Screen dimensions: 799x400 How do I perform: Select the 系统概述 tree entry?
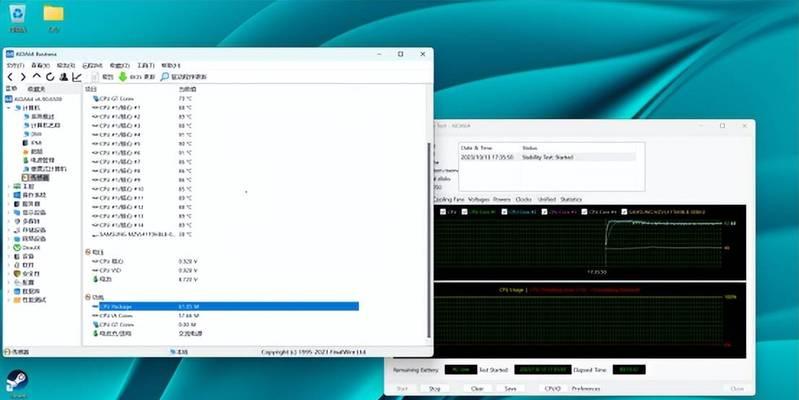(x=39, y=117)
